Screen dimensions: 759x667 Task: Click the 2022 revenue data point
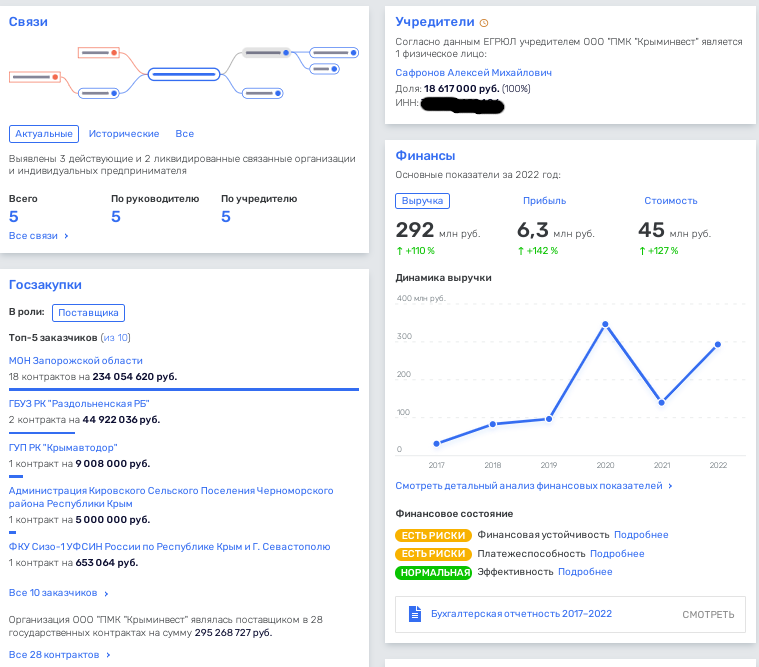coord(718,345)
